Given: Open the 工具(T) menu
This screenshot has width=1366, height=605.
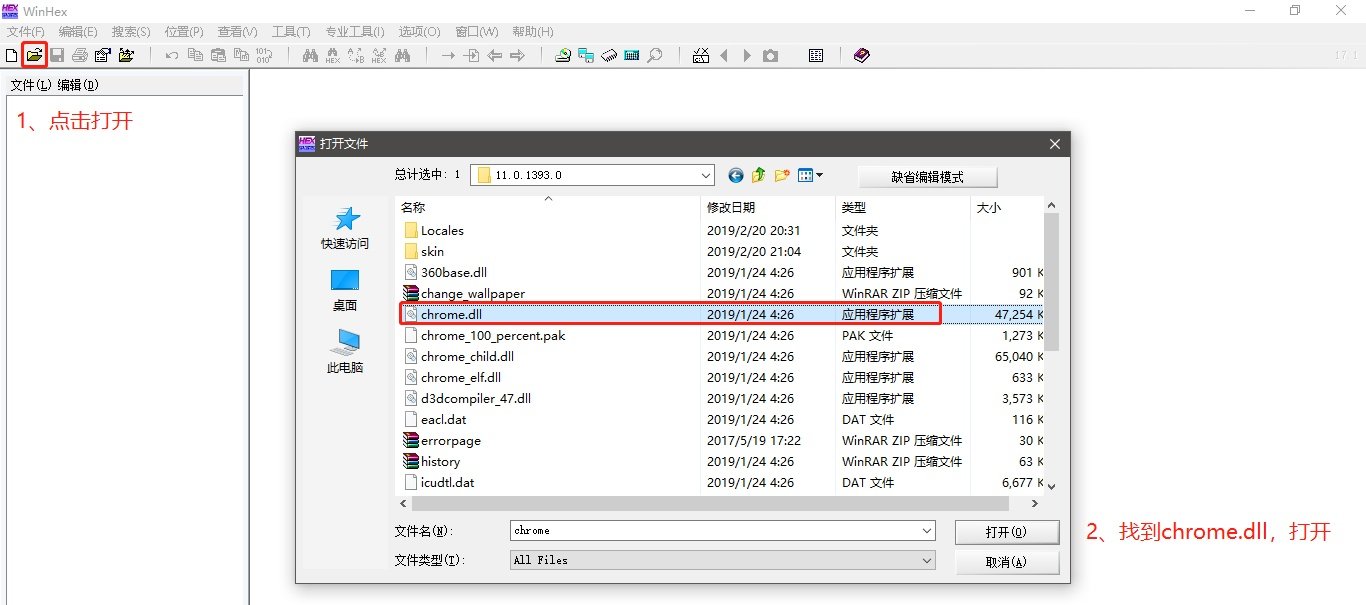Looking at the screenshot, I should 291,32.
